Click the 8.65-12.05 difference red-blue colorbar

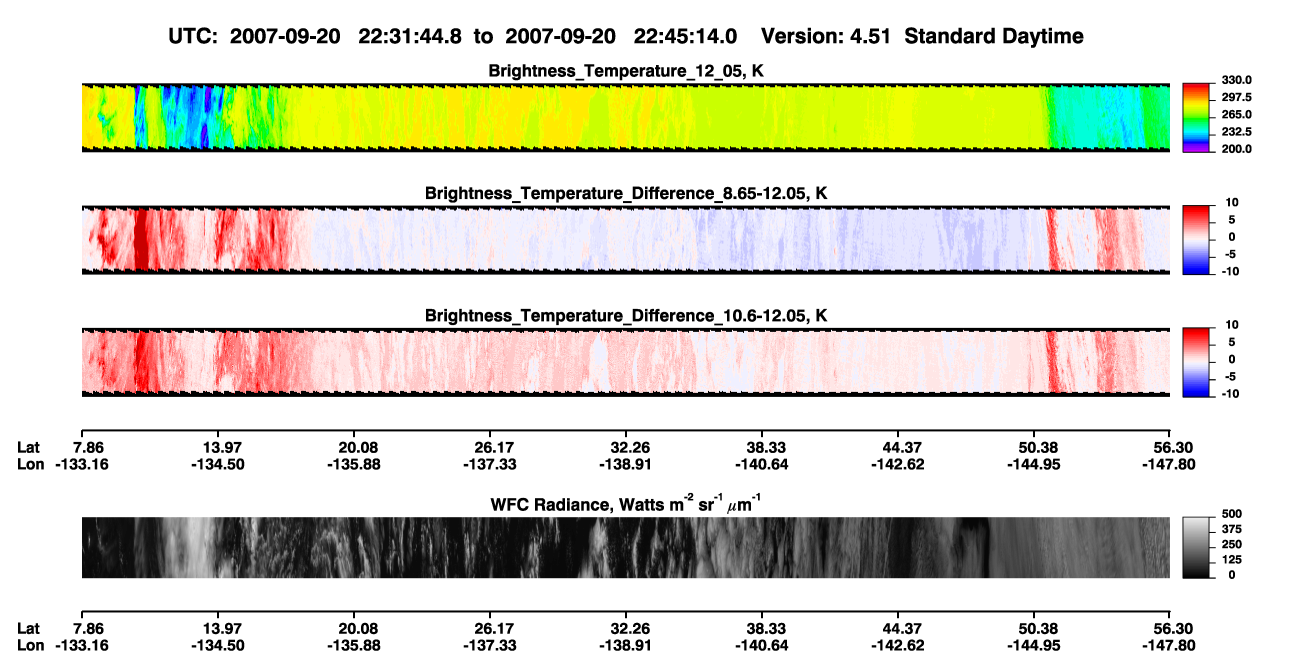point(1195,238)
